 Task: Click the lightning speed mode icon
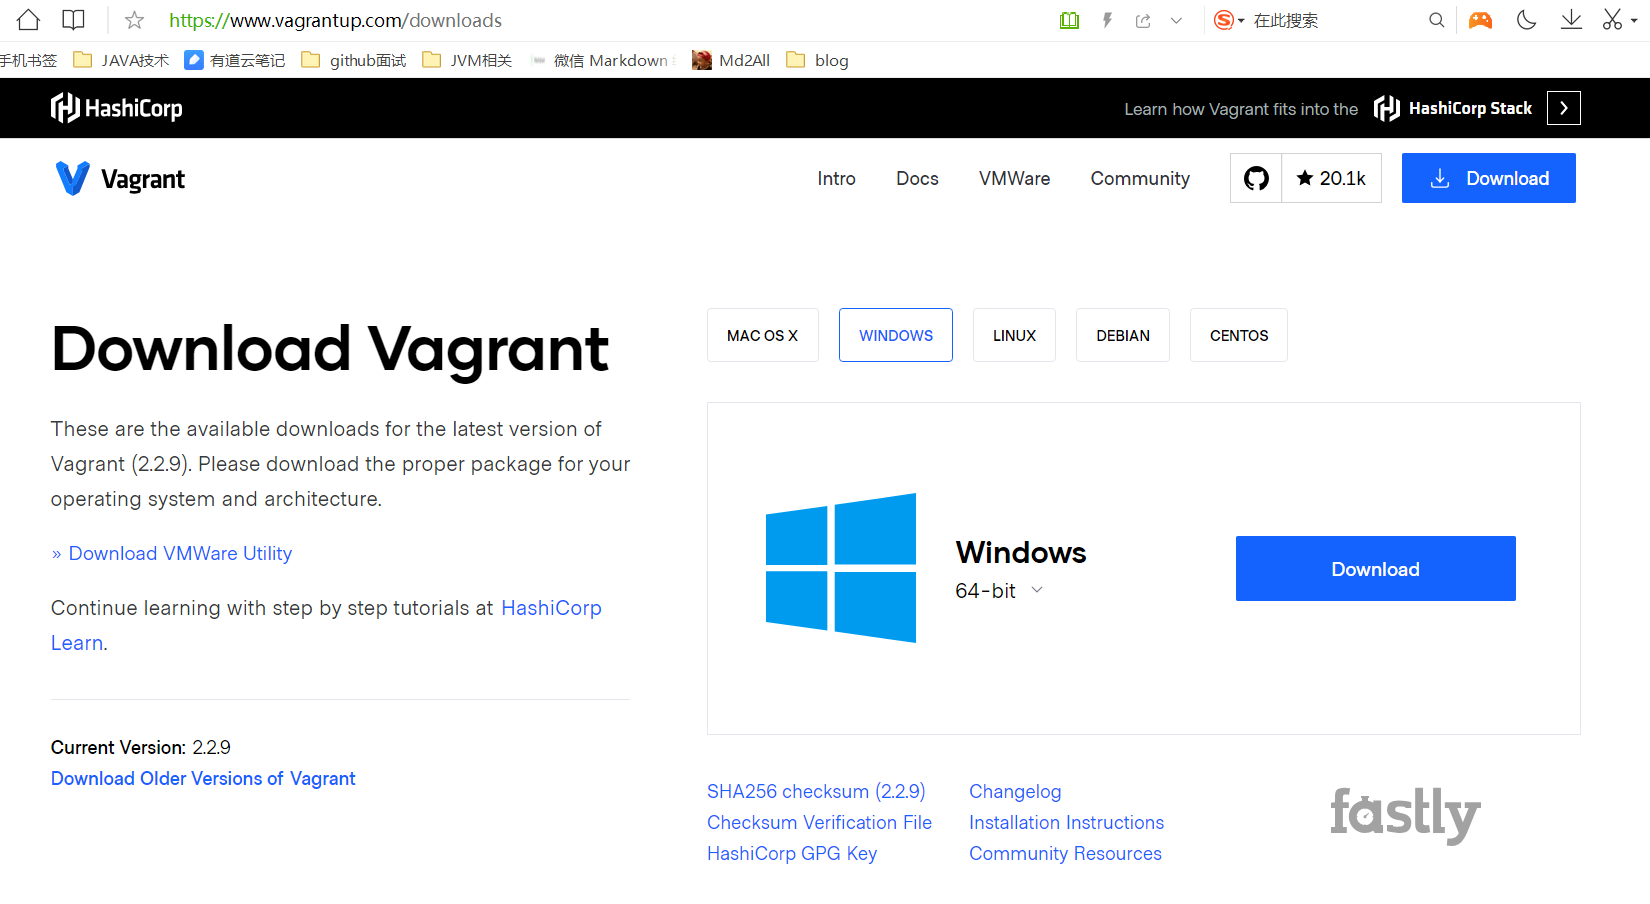[1107, 20]
